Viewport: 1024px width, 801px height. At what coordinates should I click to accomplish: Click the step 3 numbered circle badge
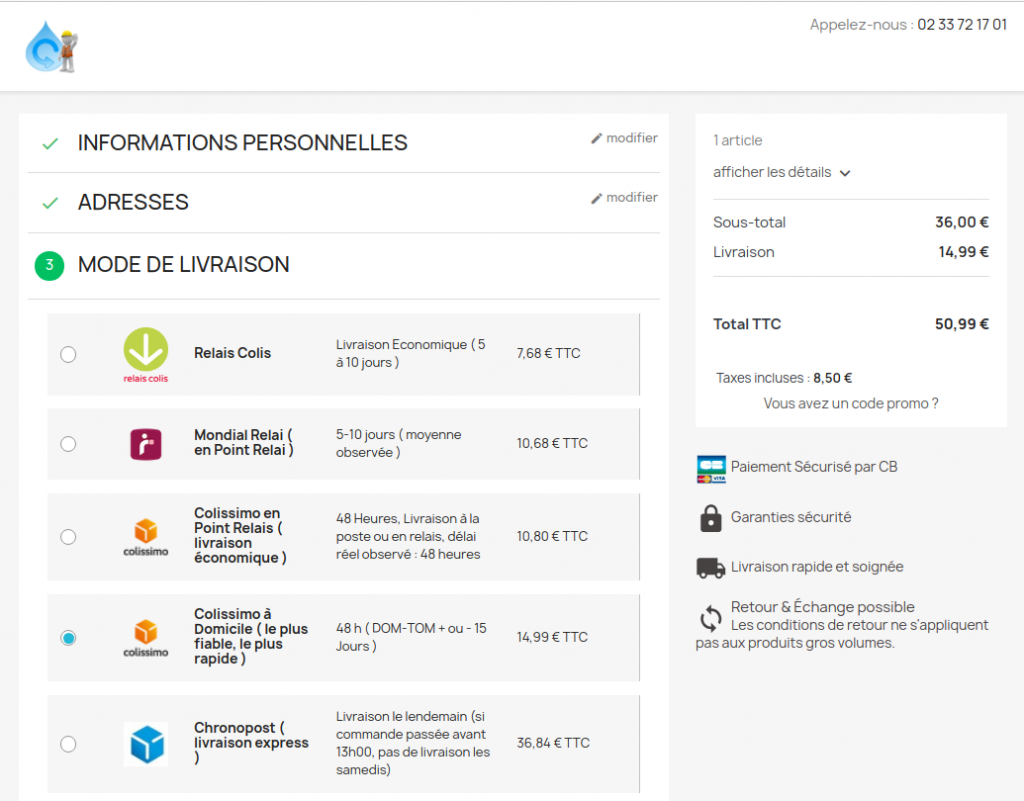[49, 265]
